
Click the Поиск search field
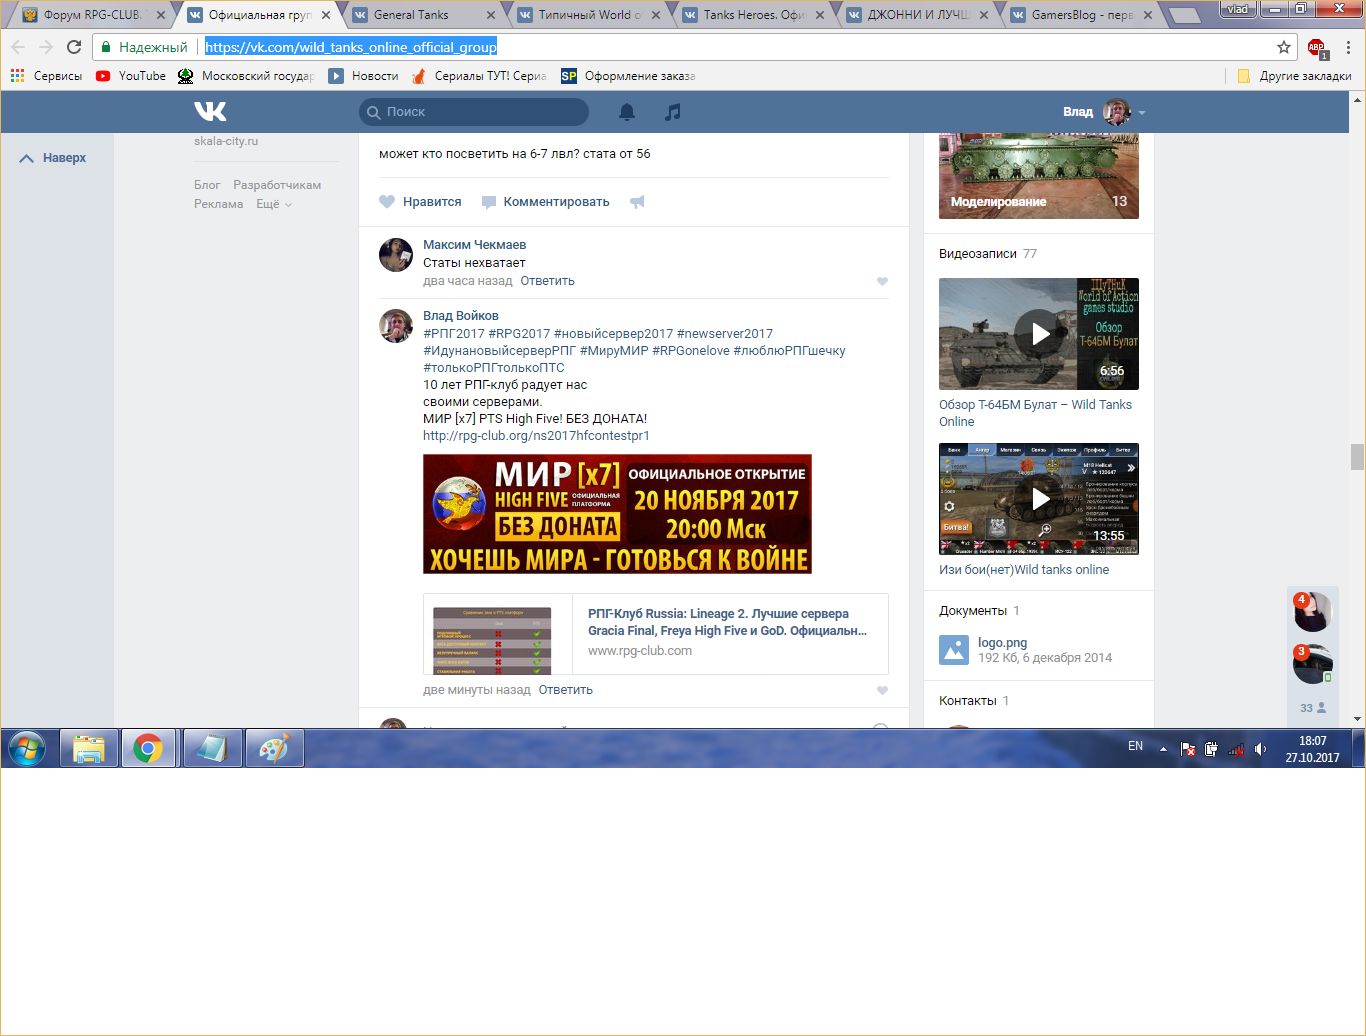click(474, 112)
